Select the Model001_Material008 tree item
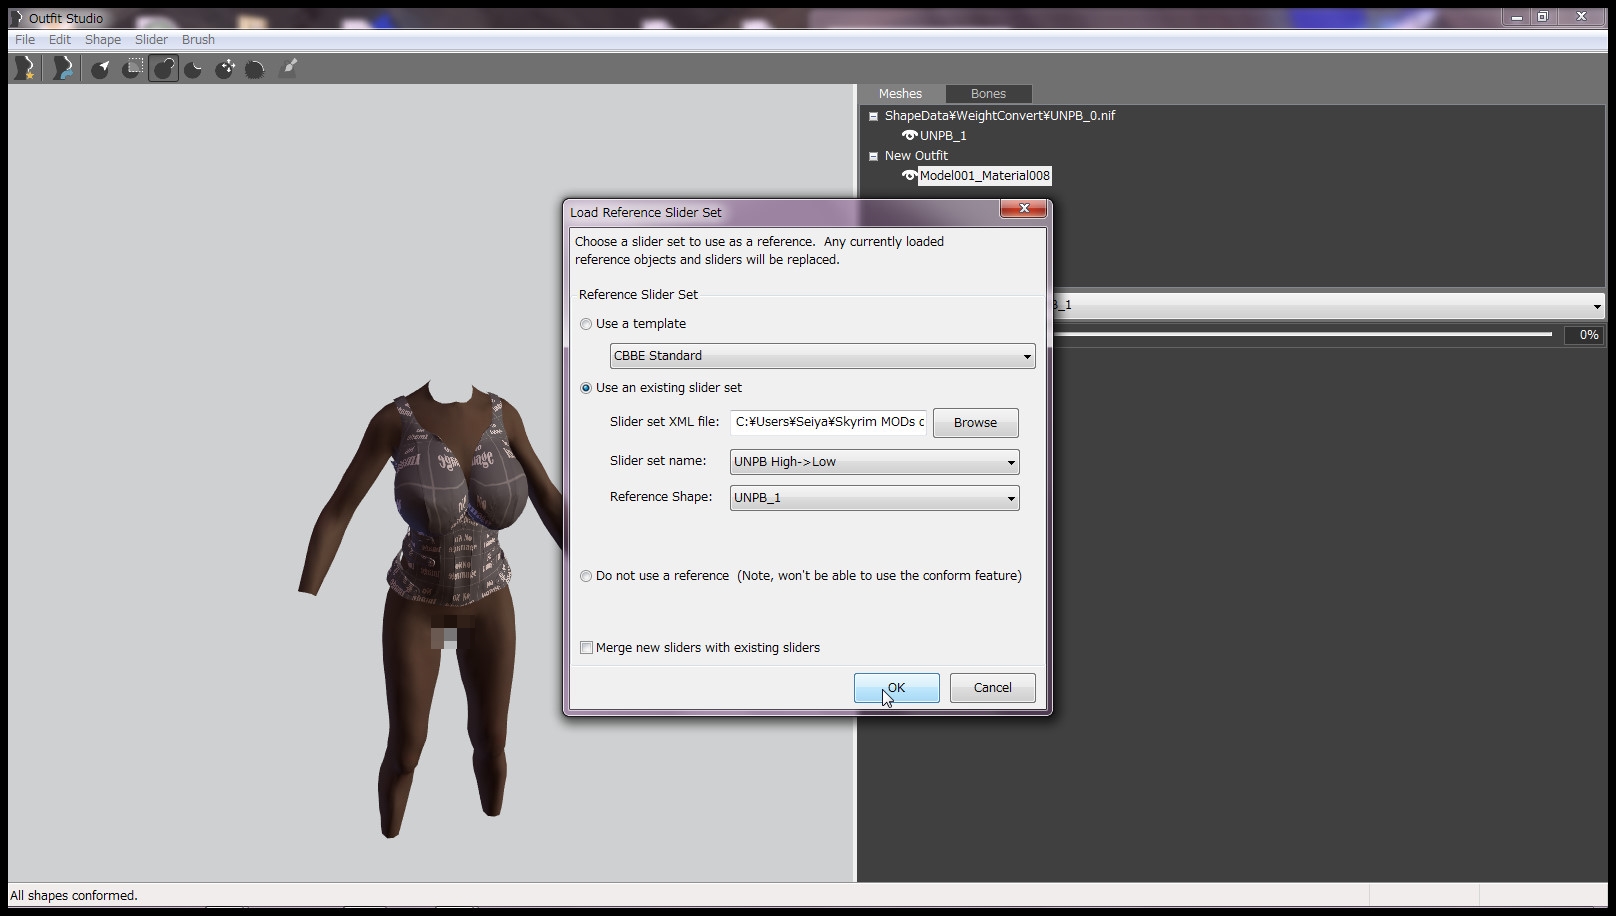The width and height of the screenshot is (1616, 916). tap(985, 176)
